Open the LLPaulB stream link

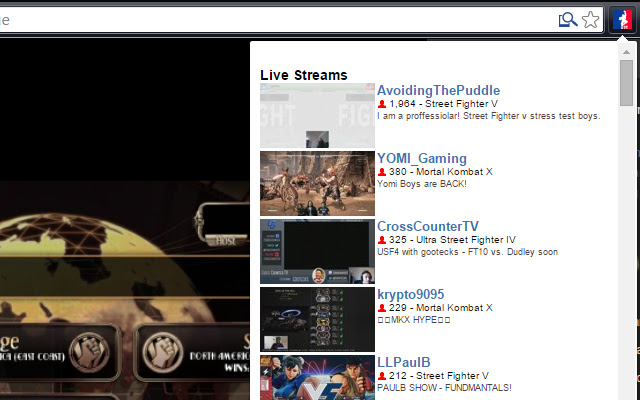click(x=404, y=362)
